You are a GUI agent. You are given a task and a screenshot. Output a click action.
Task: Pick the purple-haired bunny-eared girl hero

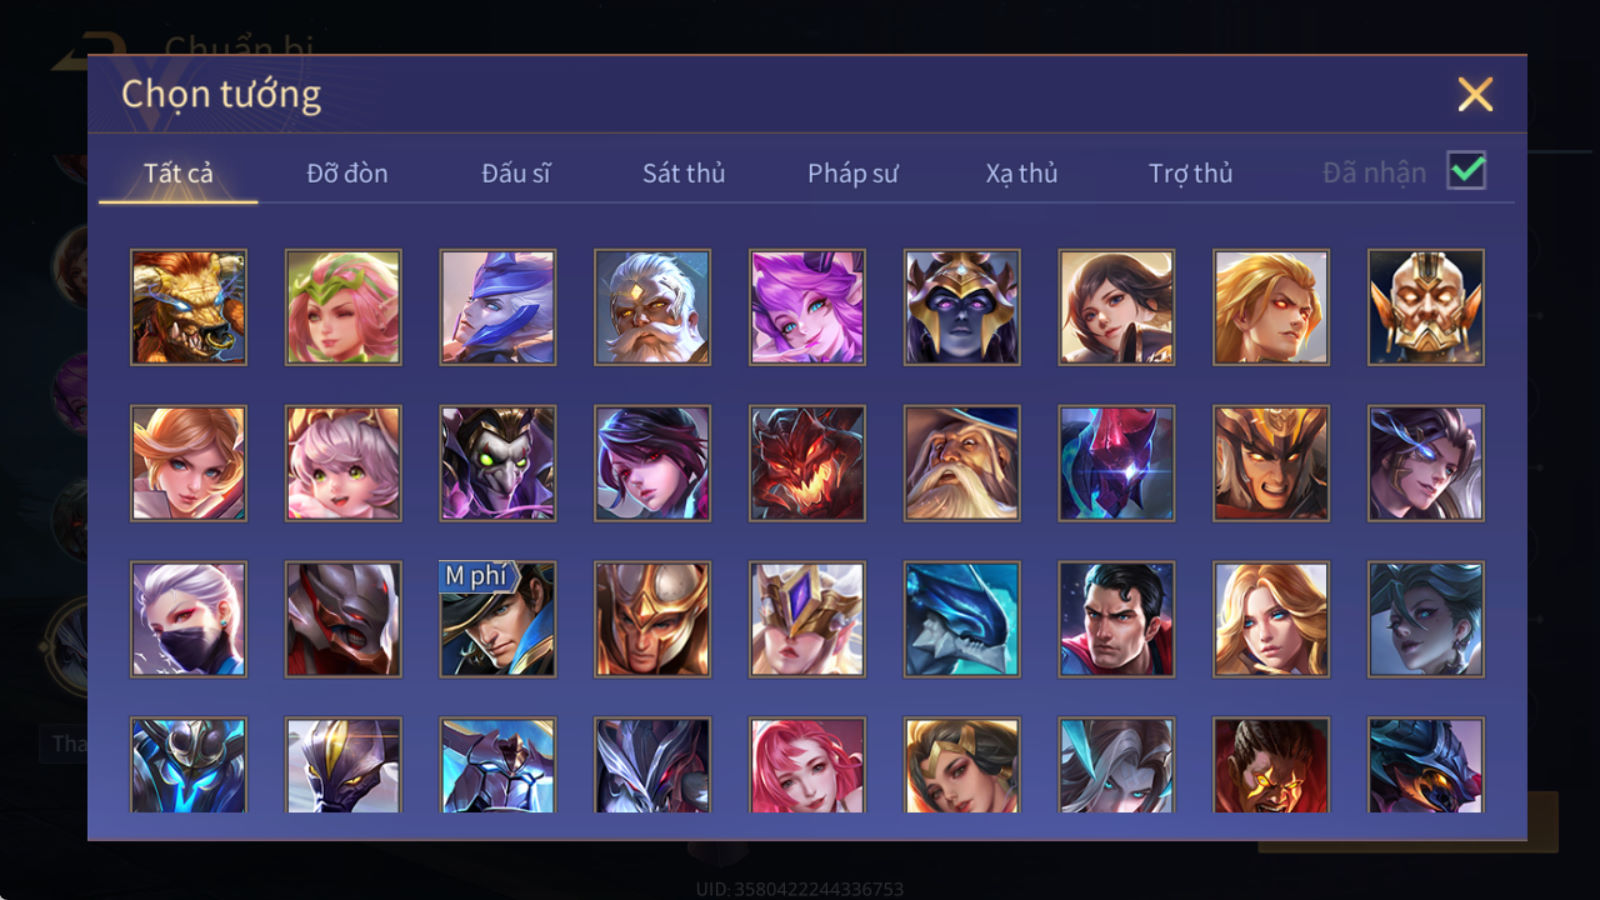tap(807, 307)
